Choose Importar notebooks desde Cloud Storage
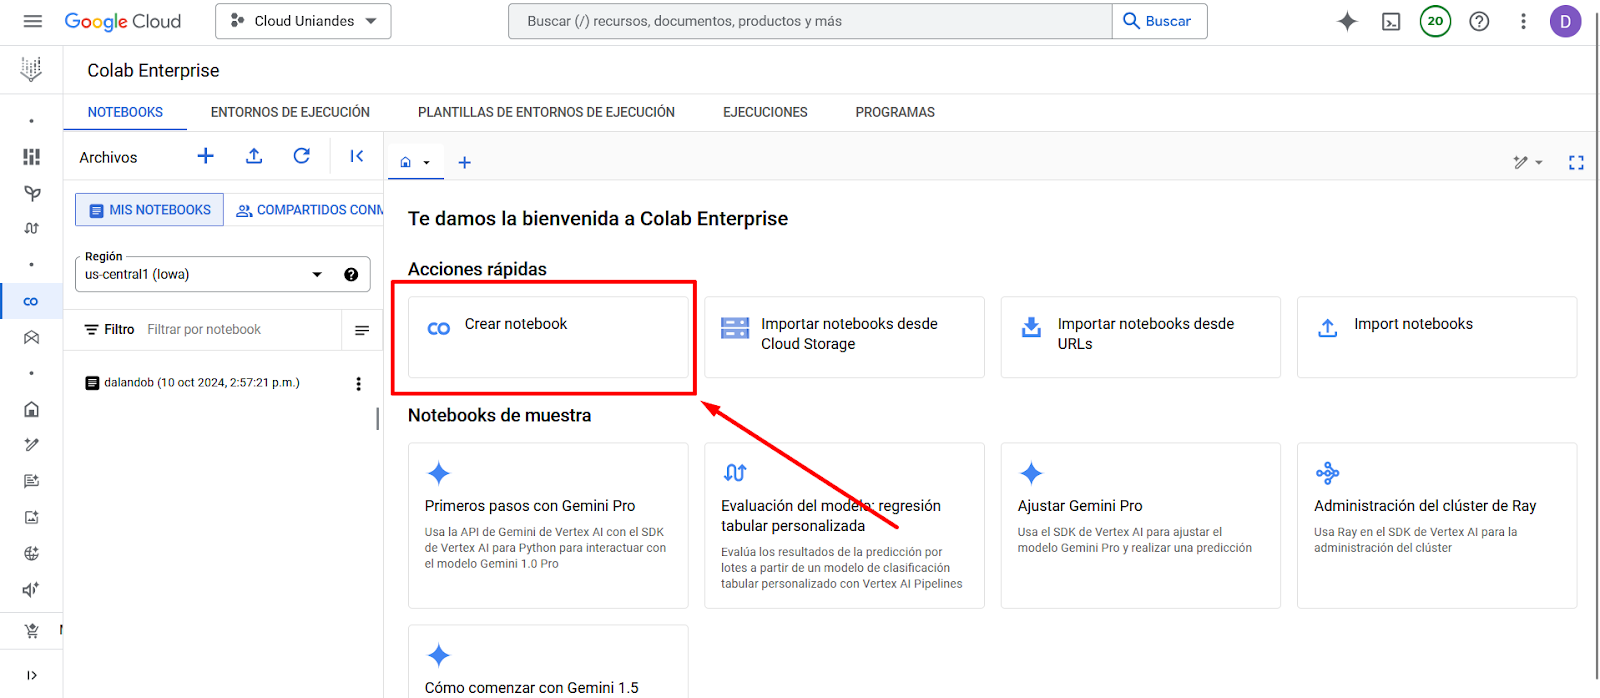The width and height of the screenshot is (1600, 698). [x=844, y=337]
